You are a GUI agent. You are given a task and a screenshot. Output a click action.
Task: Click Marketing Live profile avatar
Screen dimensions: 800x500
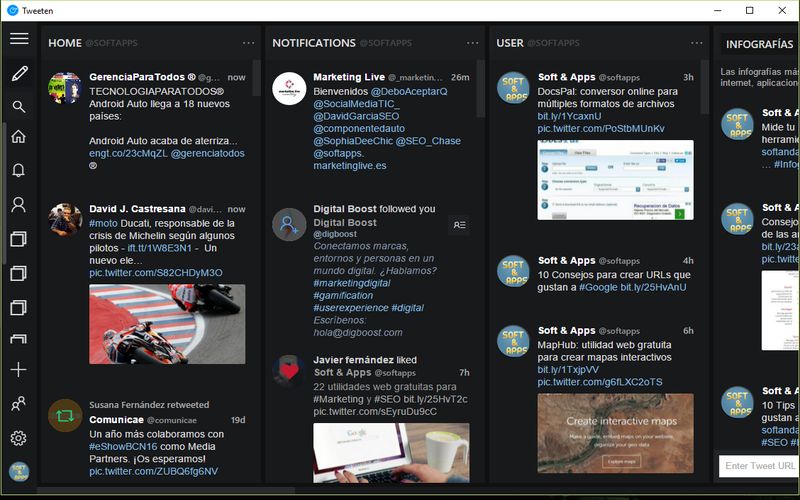[289, 88]
